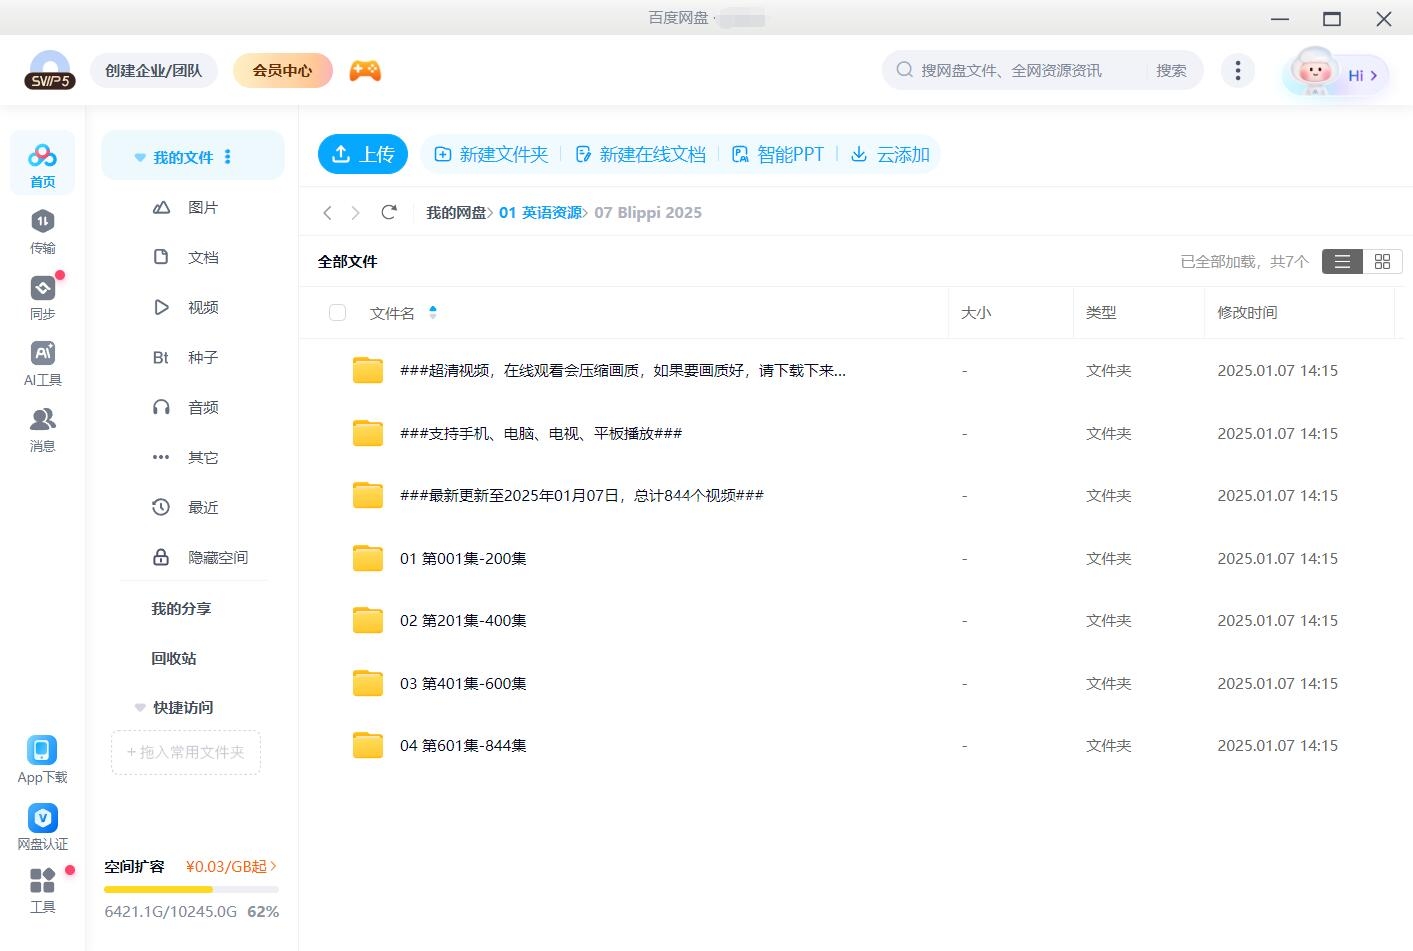Screen dimensions: 1413x951
Task: Collapse the 快捷访问 section arrow
Action: point(140,707)
